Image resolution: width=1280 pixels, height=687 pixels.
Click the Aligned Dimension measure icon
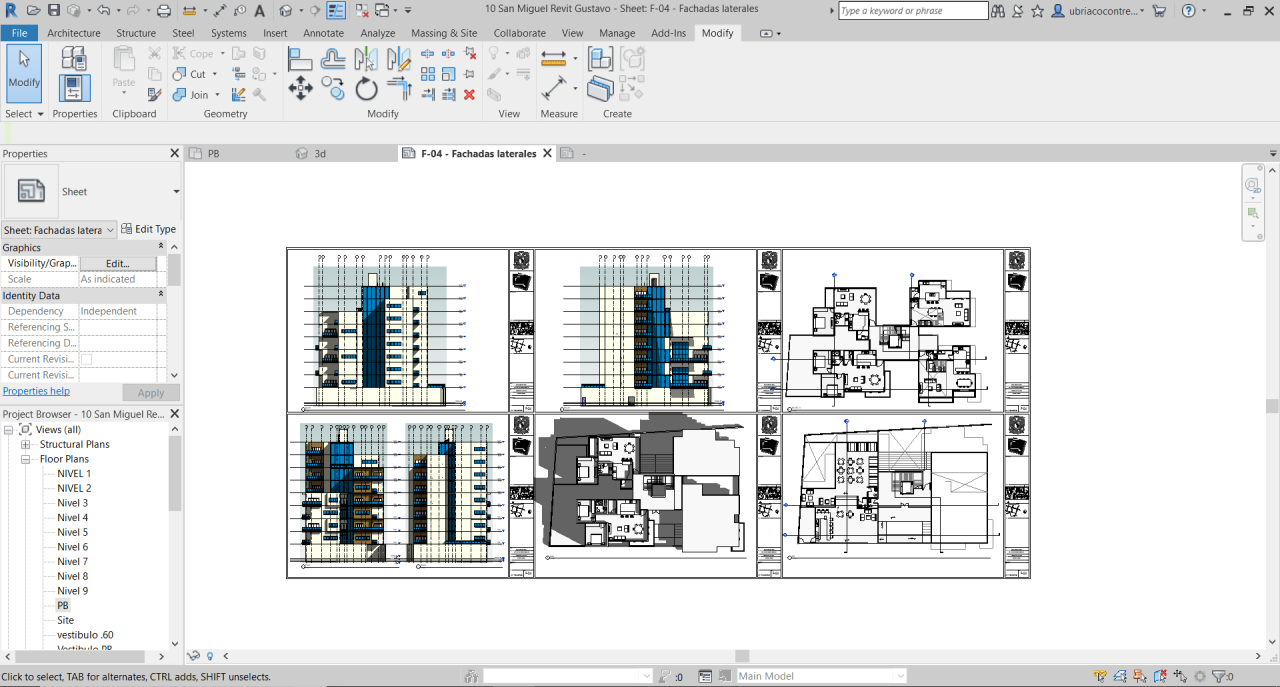click(x=553, y=89)
